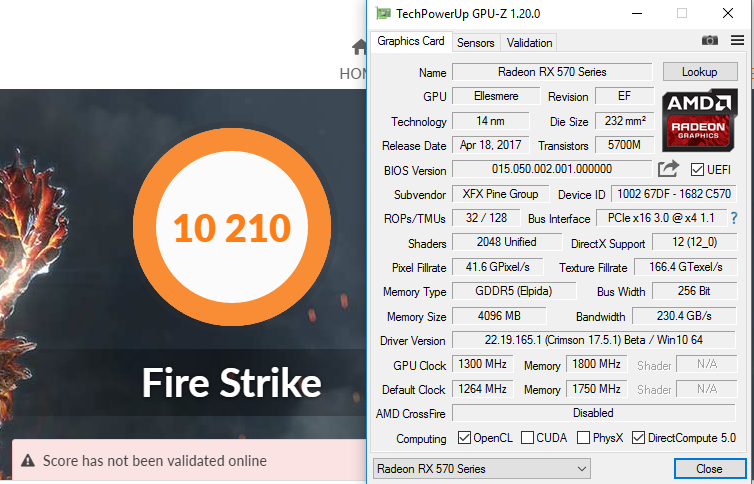Close GPU-Z with the title bar X
Image resolution: width=754 pixels, height=484 pixels.
(728, 13)
